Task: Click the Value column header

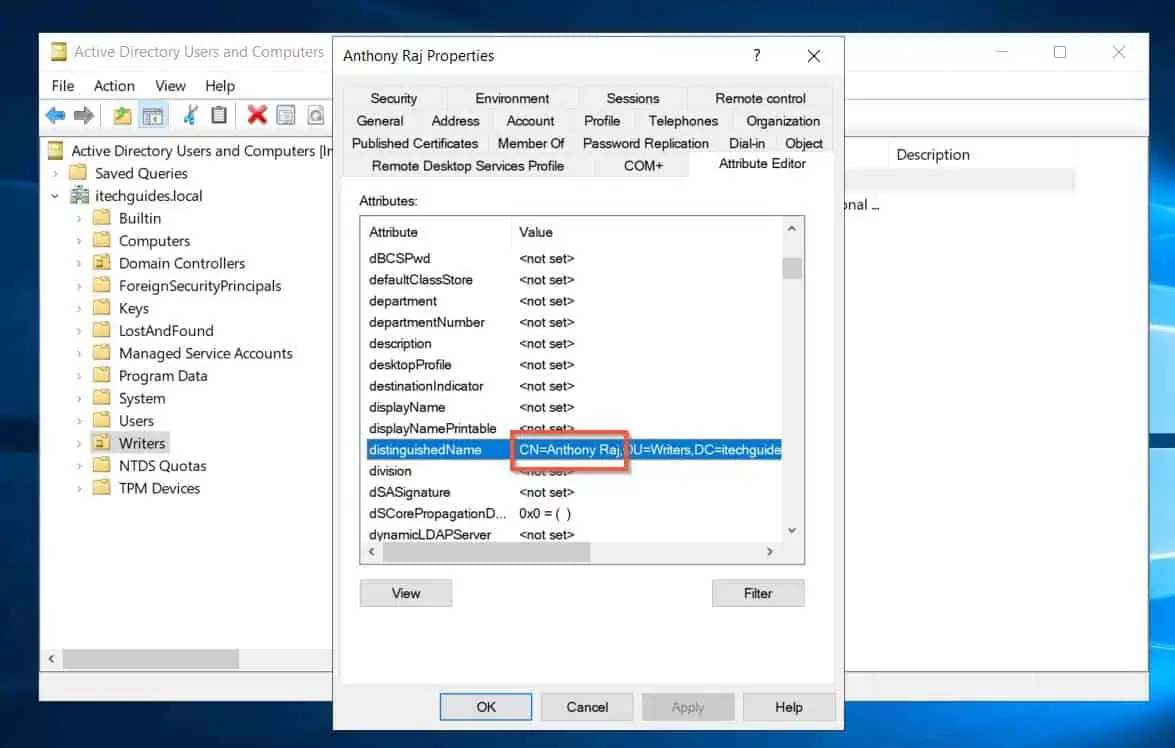Action: tap(647, 232)
